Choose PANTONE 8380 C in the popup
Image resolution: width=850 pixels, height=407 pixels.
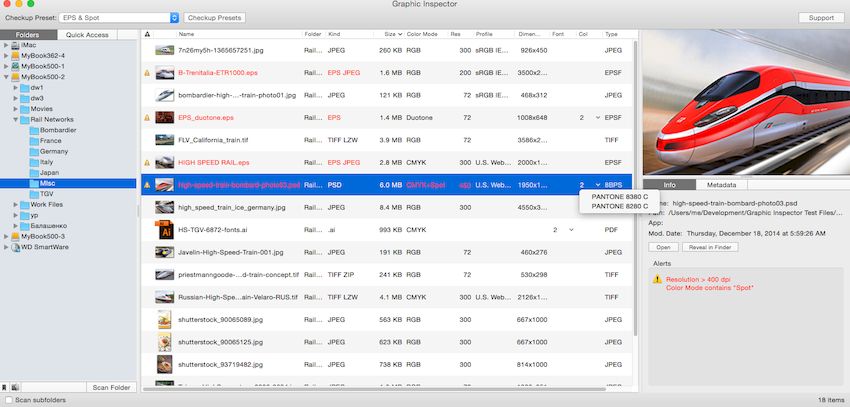(620, 197)
